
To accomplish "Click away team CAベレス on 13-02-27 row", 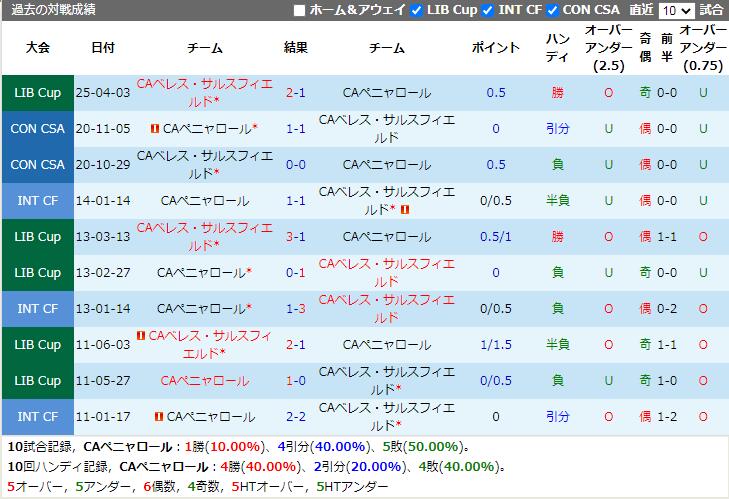I will (x=387, y=273).
